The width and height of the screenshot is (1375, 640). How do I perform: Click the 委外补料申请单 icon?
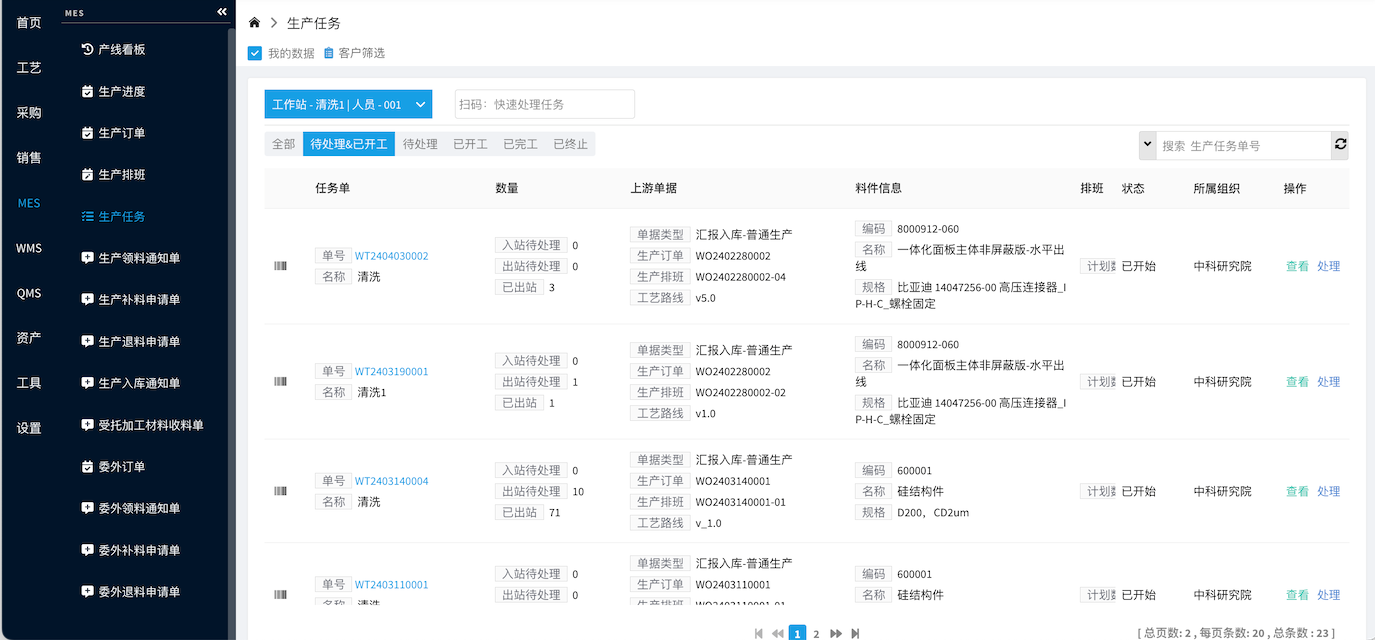click(x=87, y=550)
